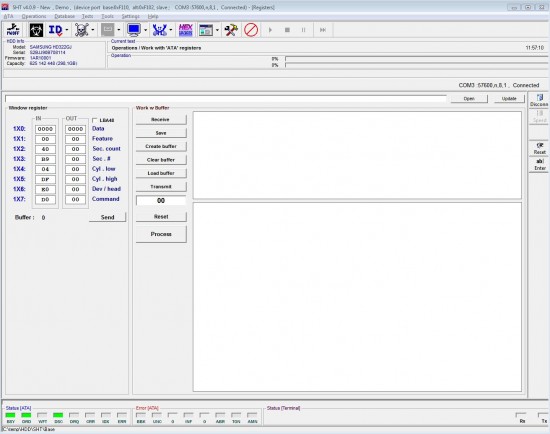This screenshot has height=434, width=550.
Task: Click the Open button near the path field
Action: [x=469, y=99]
